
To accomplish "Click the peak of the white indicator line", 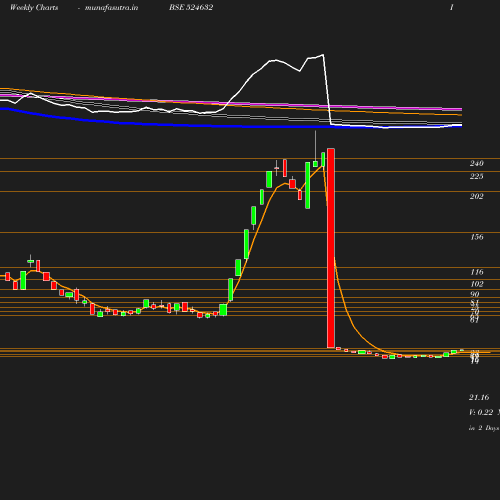I will [x=323, y=55].
